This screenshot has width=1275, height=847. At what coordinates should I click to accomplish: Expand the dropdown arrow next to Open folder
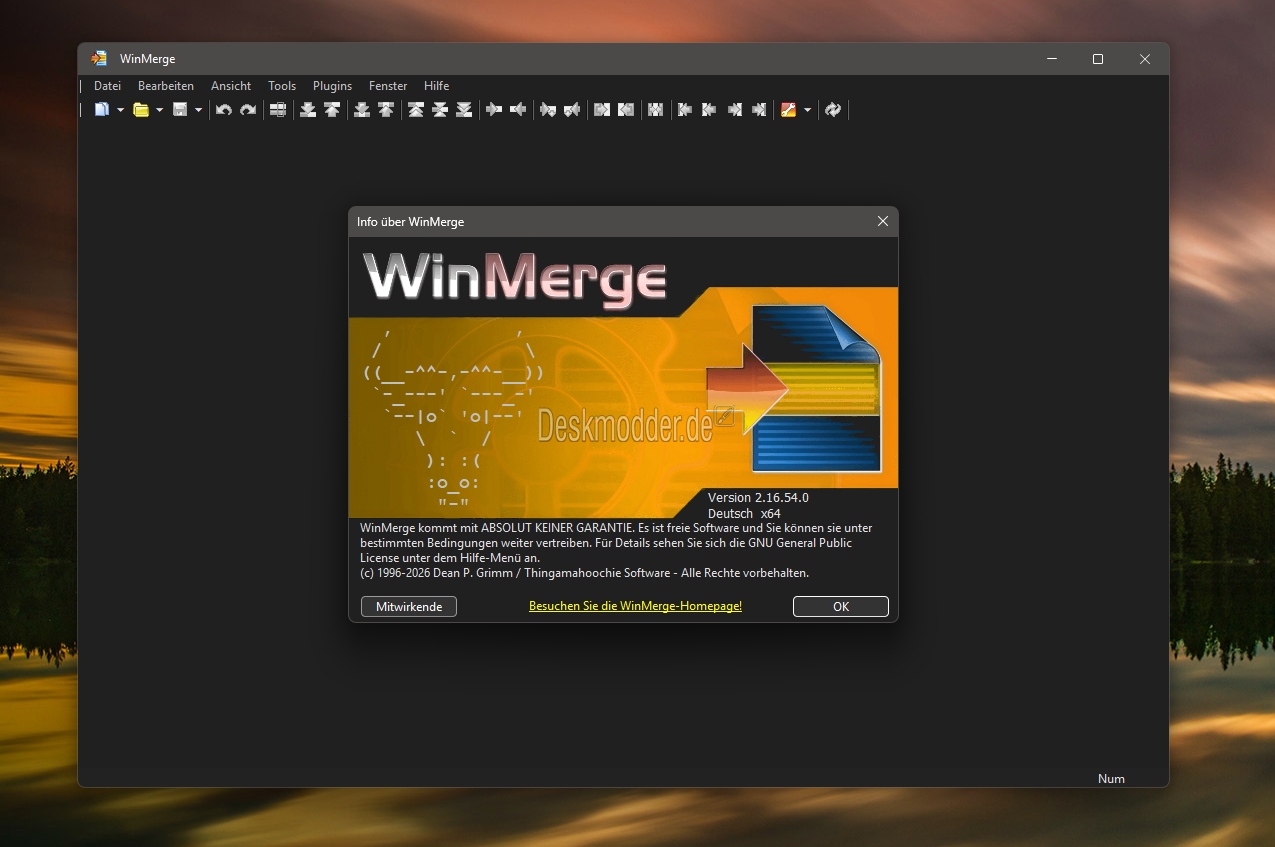tap(159, 110)
